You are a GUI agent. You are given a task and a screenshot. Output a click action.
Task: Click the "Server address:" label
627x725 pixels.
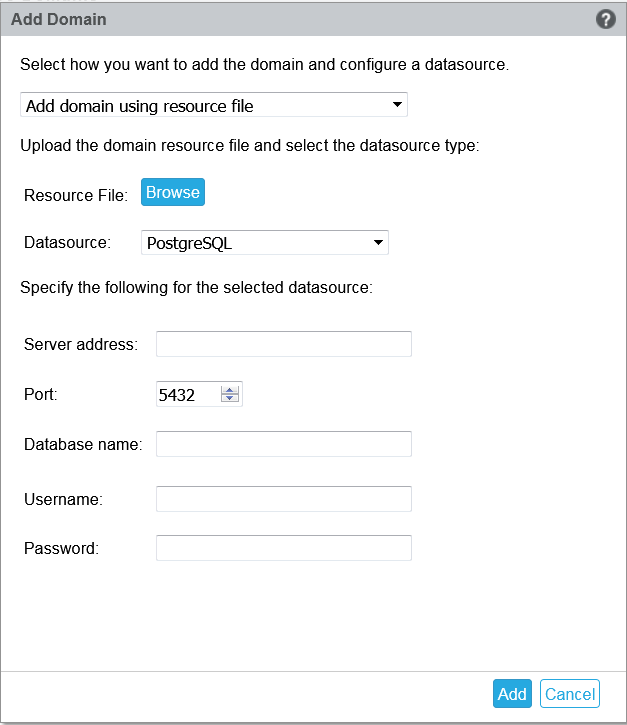tap(81, 345)
